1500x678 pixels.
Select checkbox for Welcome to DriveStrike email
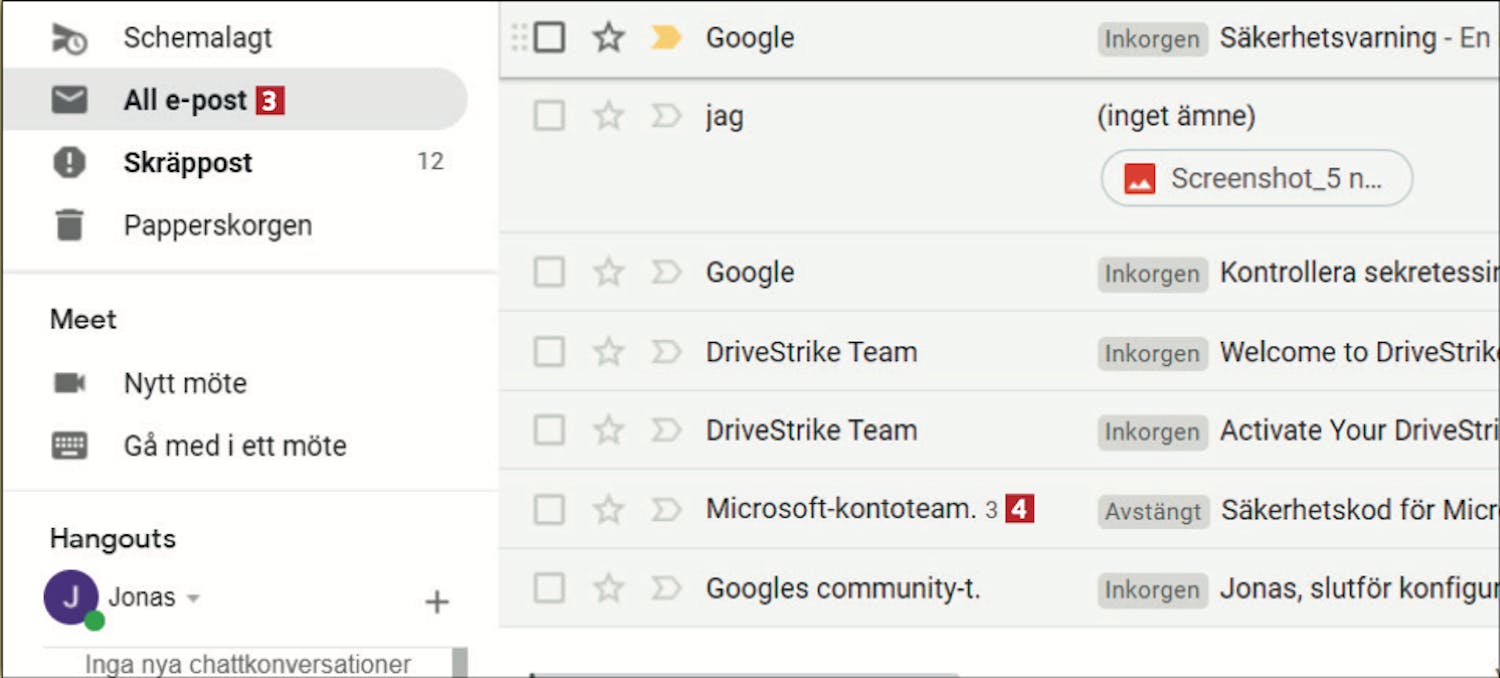549,352
